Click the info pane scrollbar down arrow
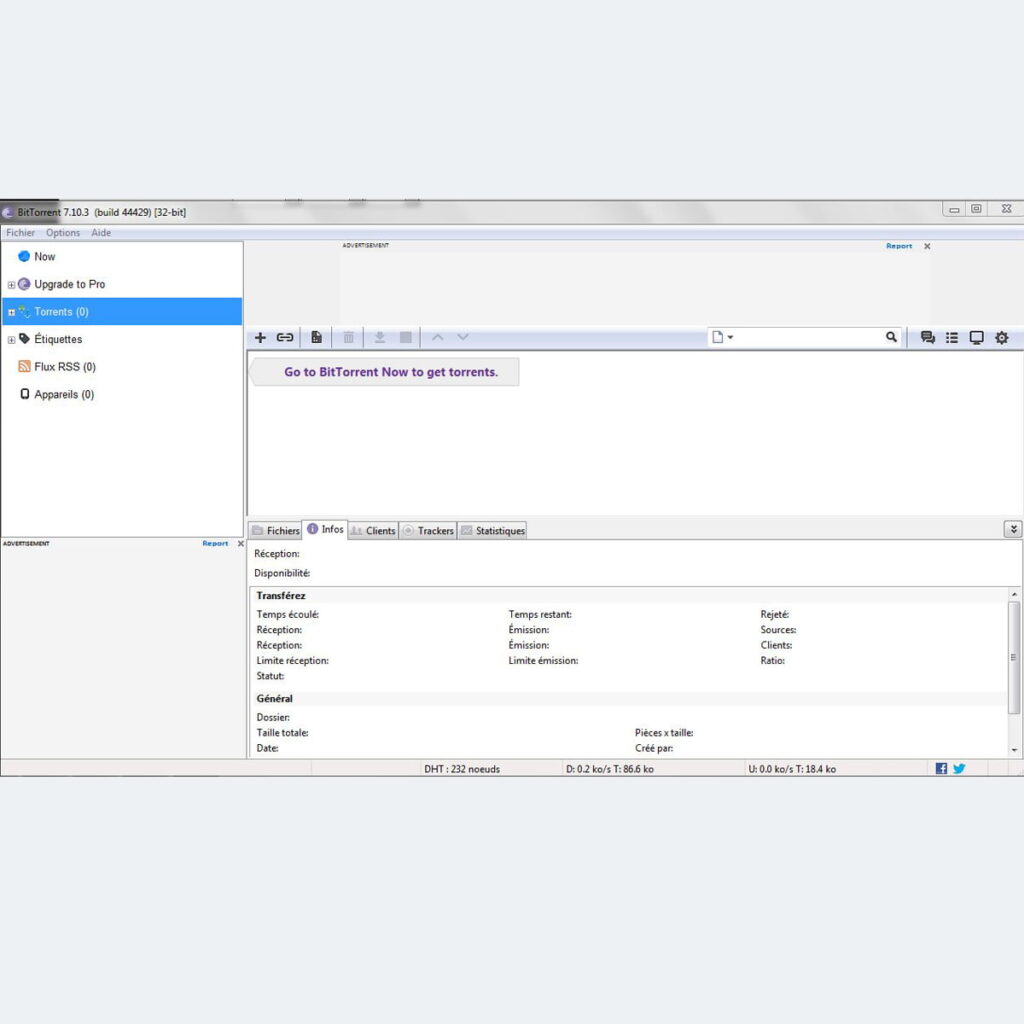The width and height of the screenshot is (1024, 1024). [1014, 750]
